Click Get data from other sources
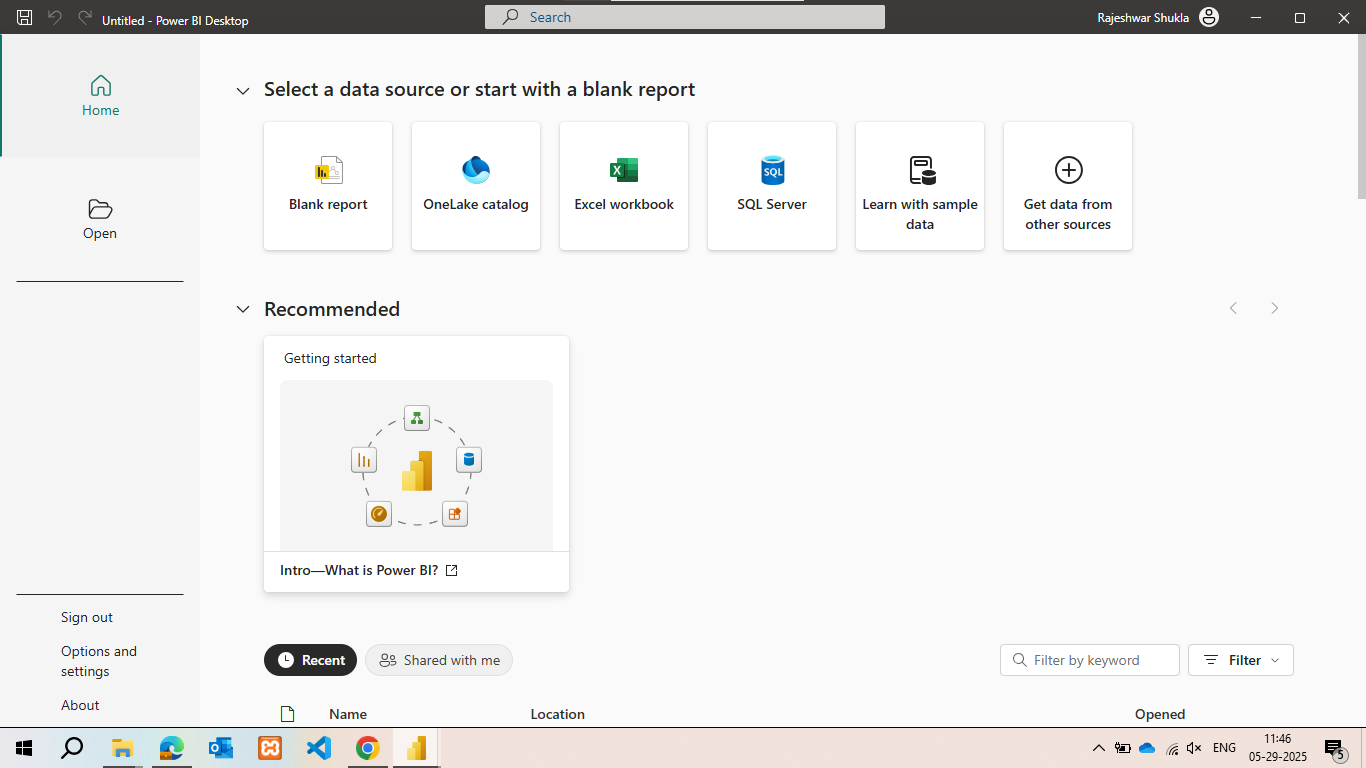Image resolution: width=1366 pixels, height=768 pixels. 1068,186
